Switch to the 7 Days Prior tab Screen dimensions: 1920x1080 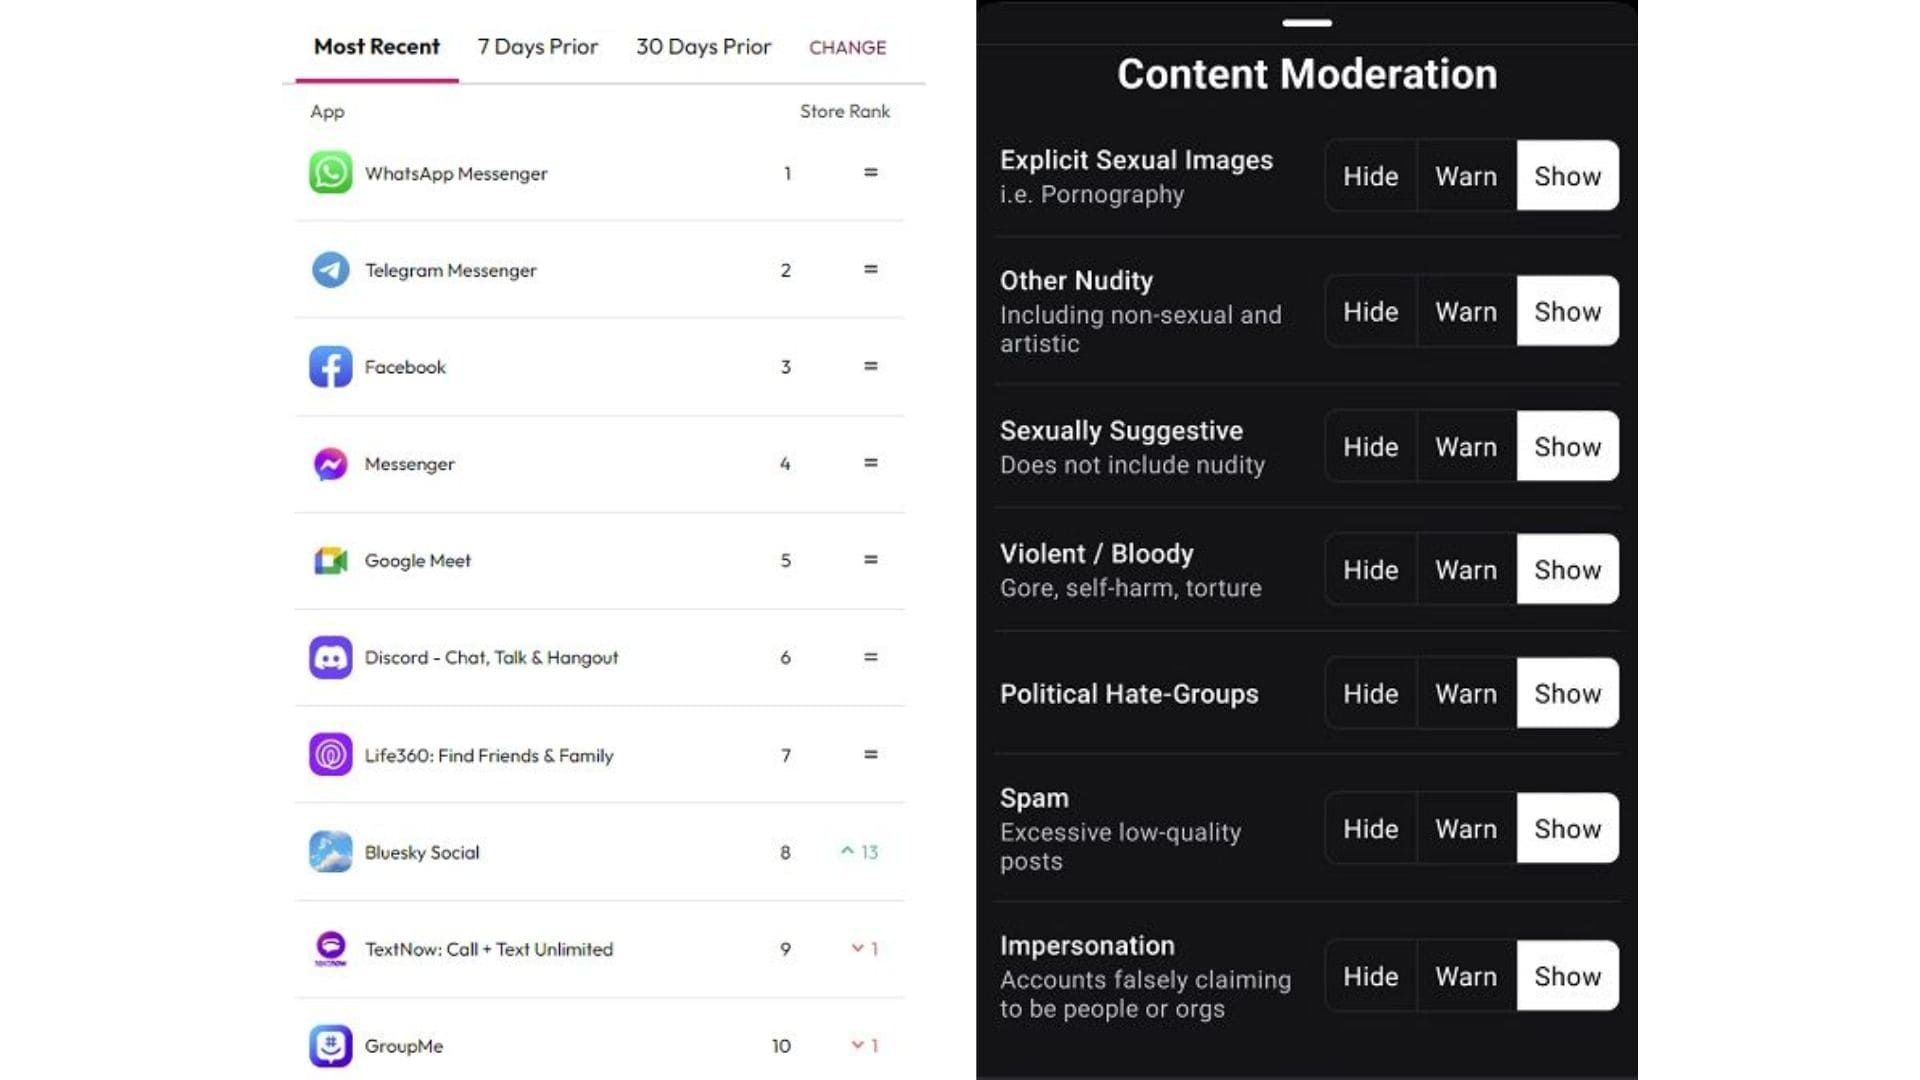coord(537,47)
